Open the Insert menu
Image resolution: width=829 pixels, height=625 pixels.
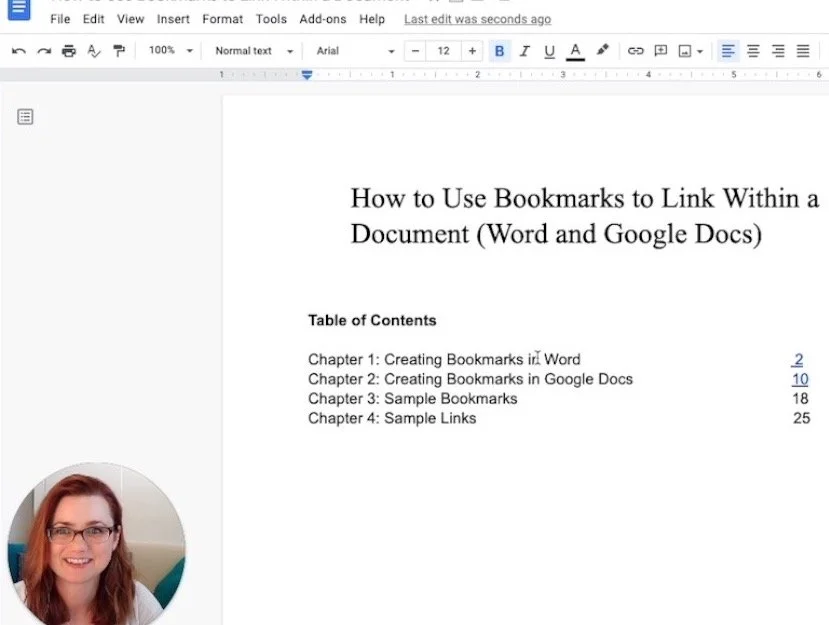tap(173, 19)
